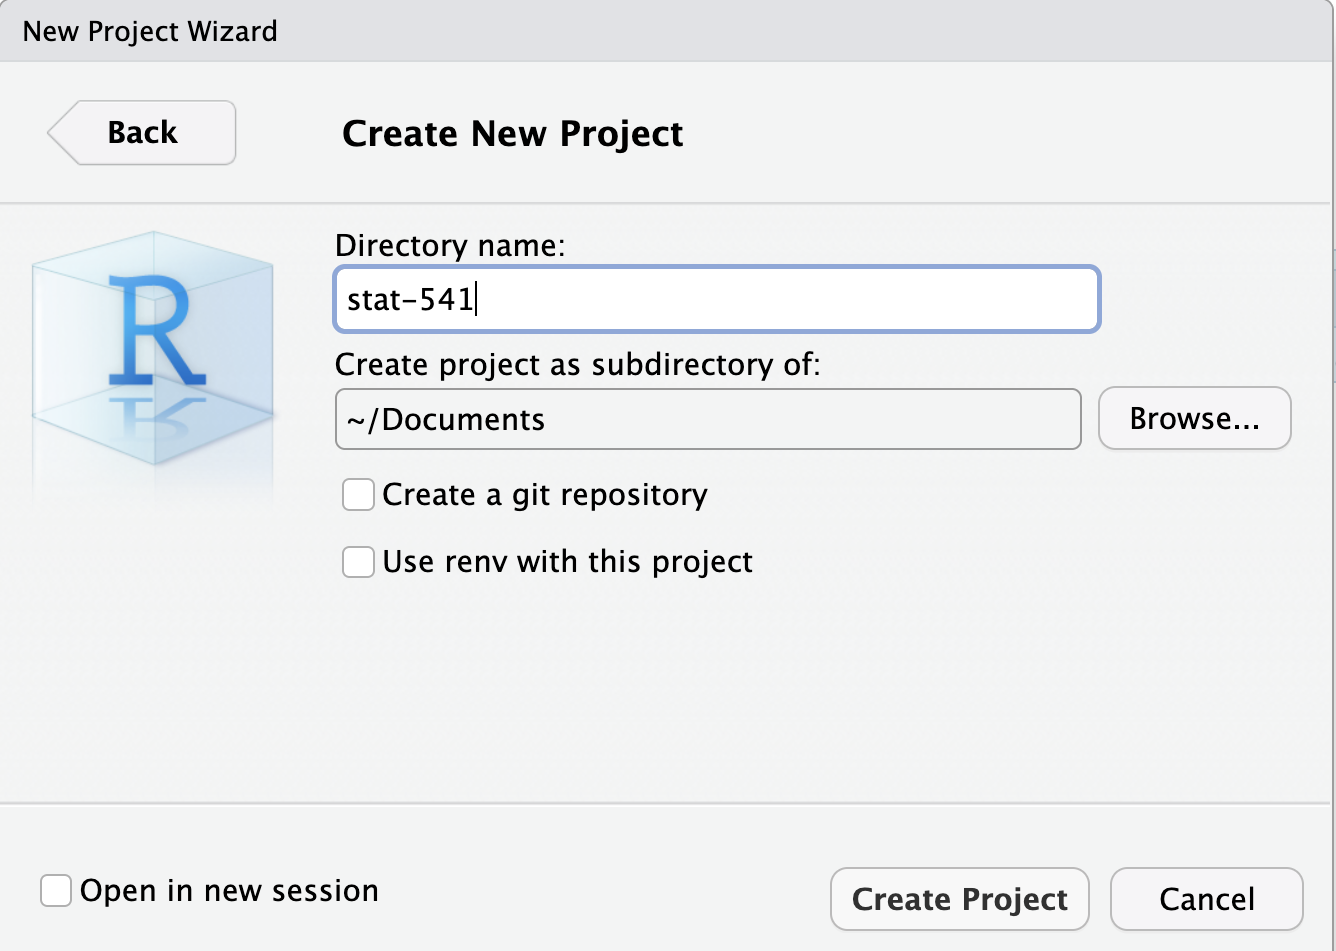Cancel the New Project Wizard
The height and width of the screenshot is (951, 1336).
pyautogui.click(x=1206, y=898)
